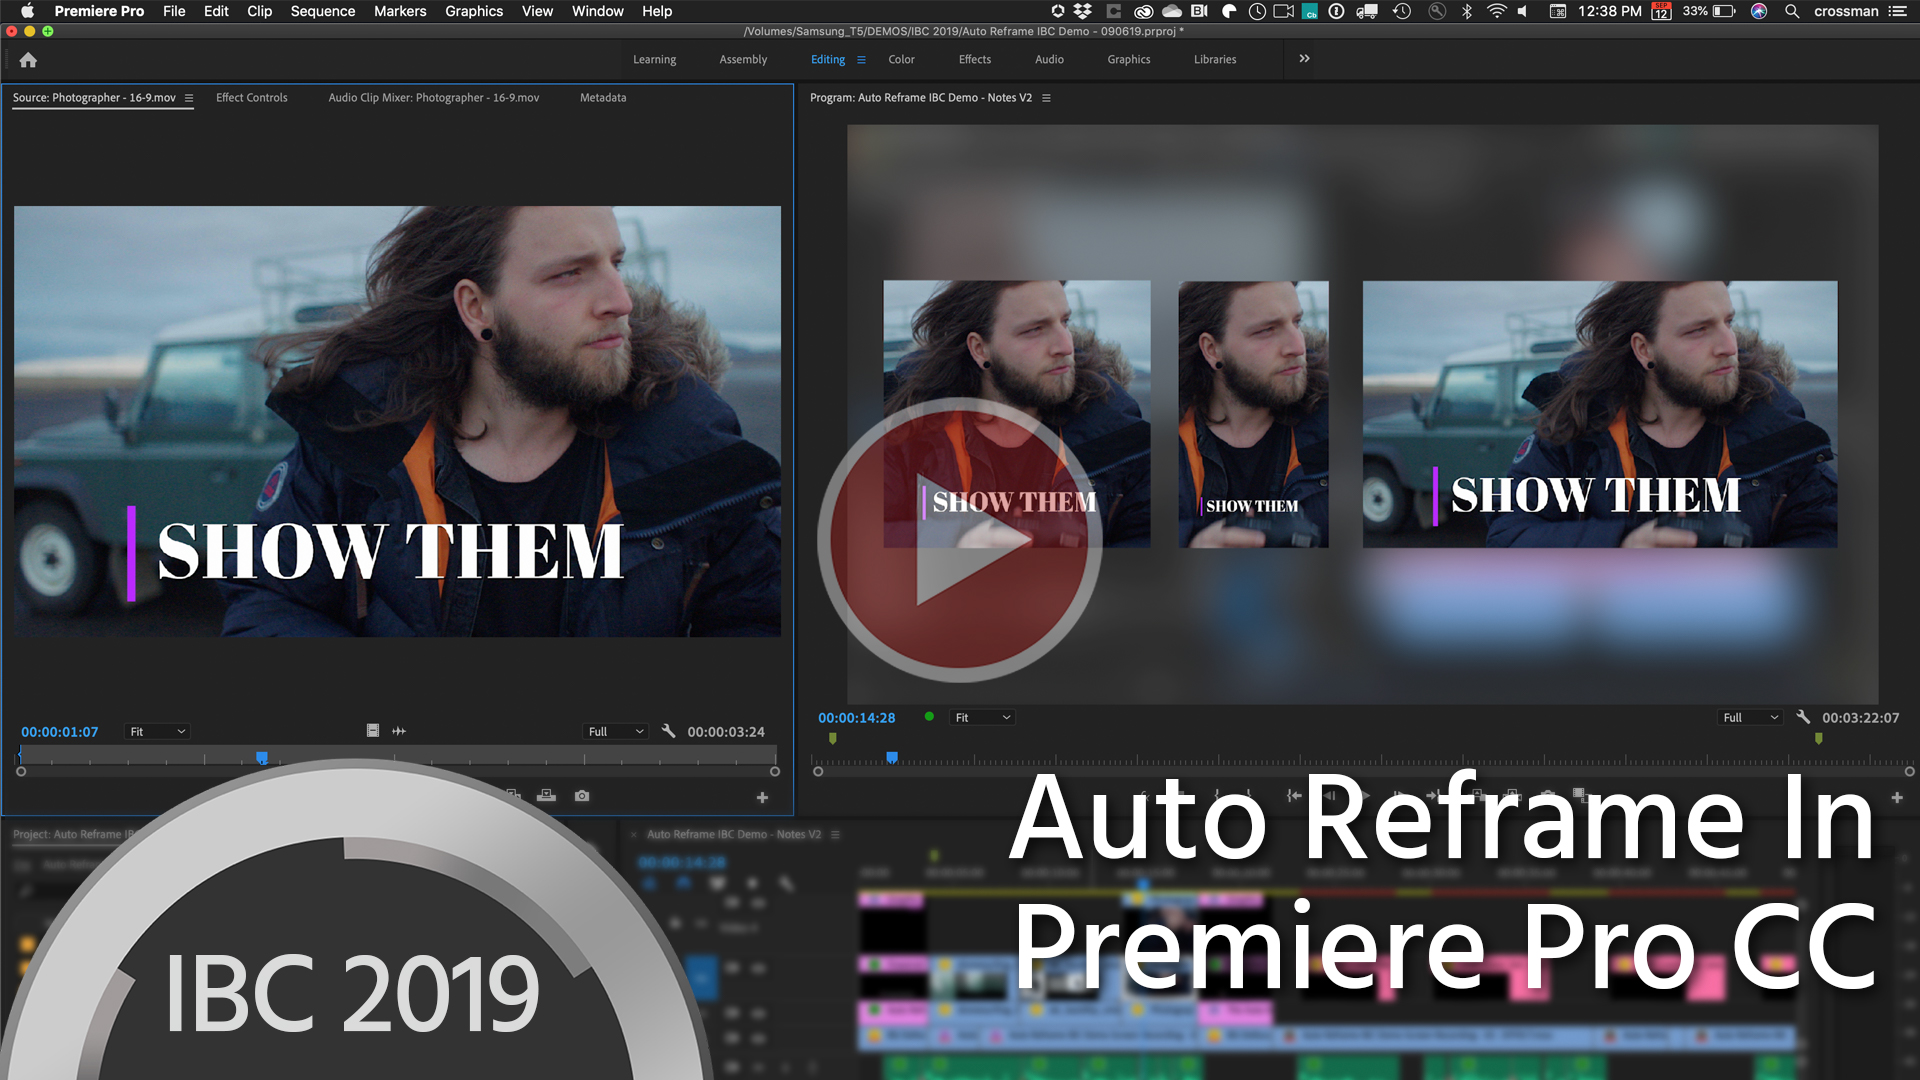Launch Siri from the menu bar

point(1759,11)
